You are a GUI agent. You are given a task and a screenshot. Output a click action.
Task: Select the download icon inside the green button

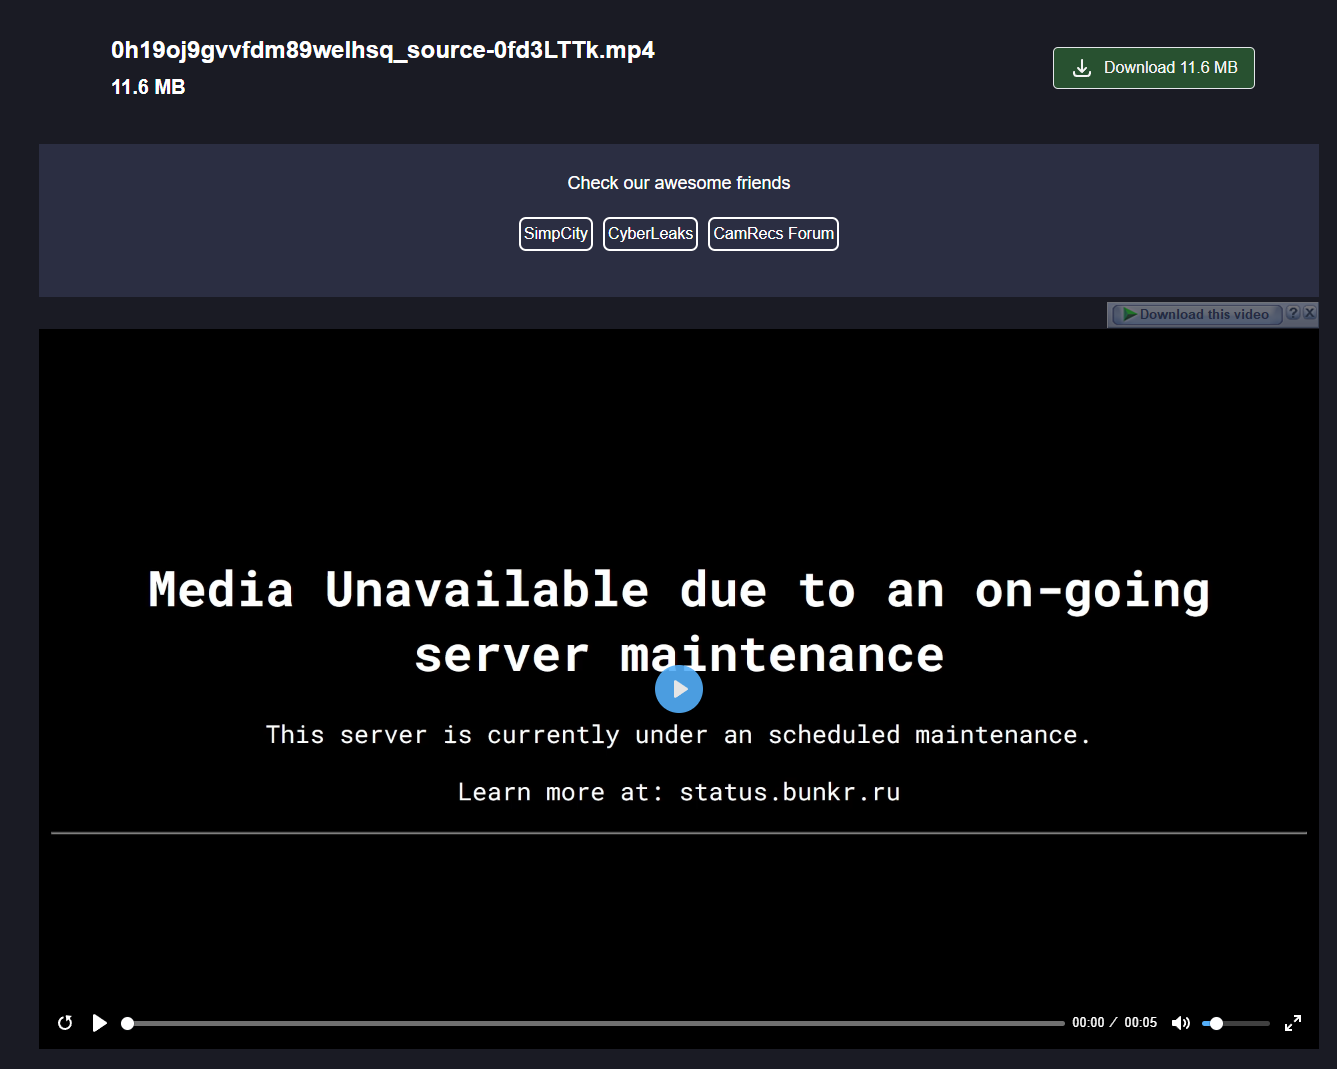[x=1080, y=67]
